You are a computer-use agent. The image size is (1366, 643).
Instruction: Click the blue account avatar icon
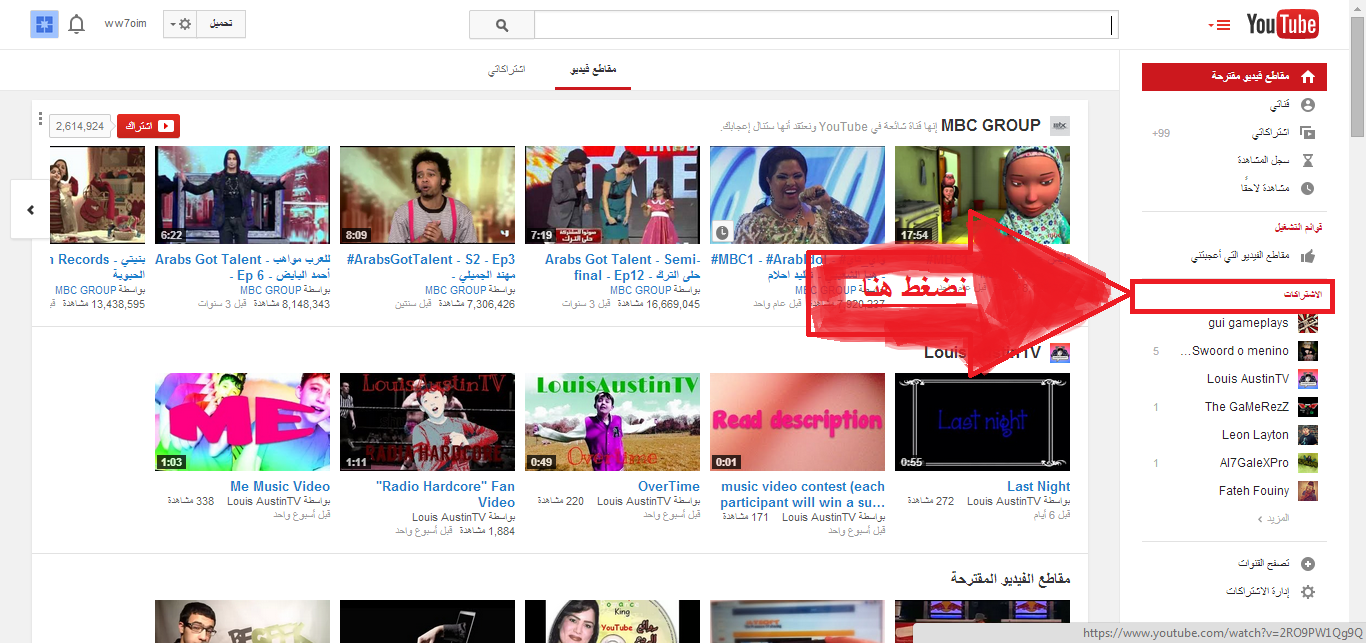44,24
